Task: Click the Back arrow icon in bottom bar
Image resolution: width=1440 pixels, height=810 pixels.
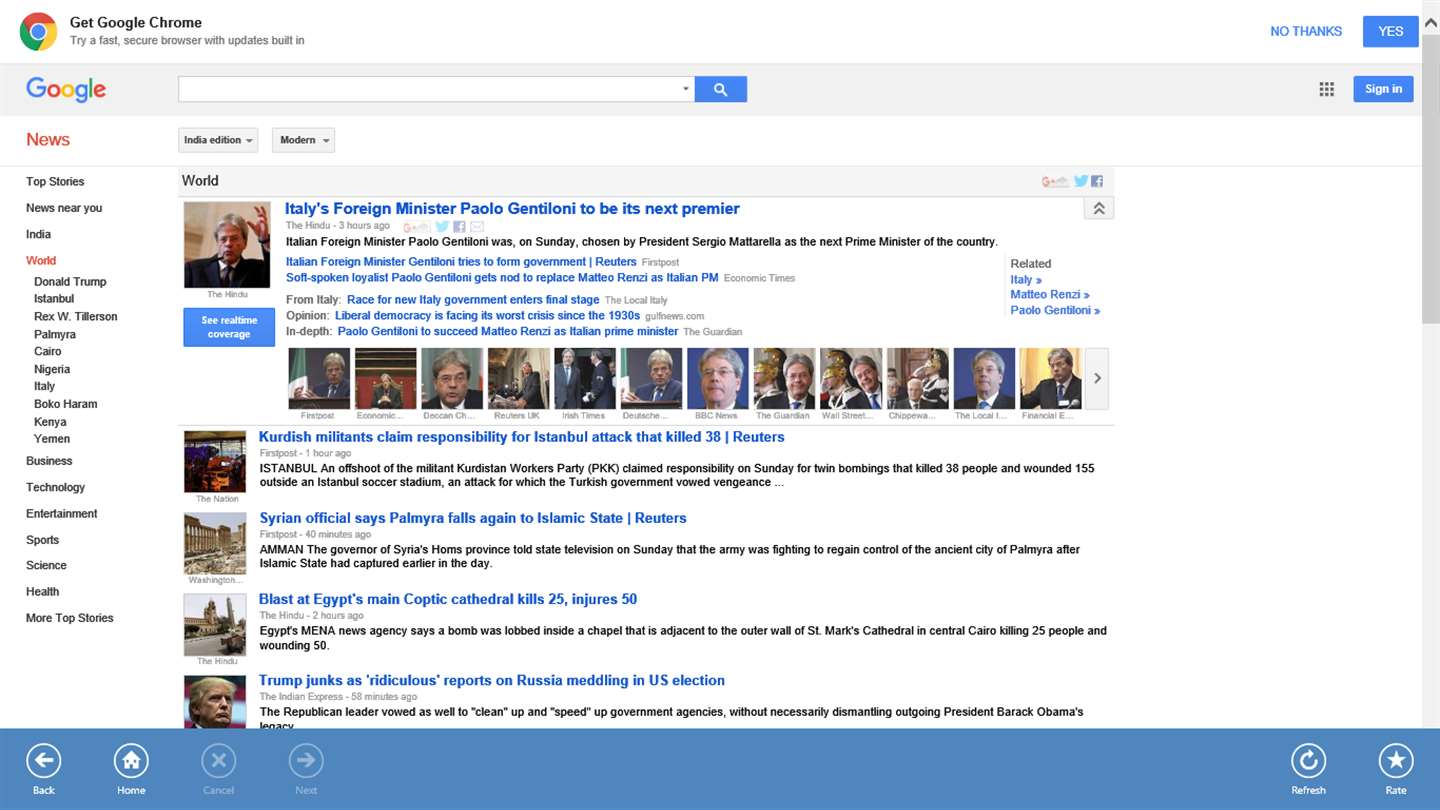Action: click(x=43, y=762)
